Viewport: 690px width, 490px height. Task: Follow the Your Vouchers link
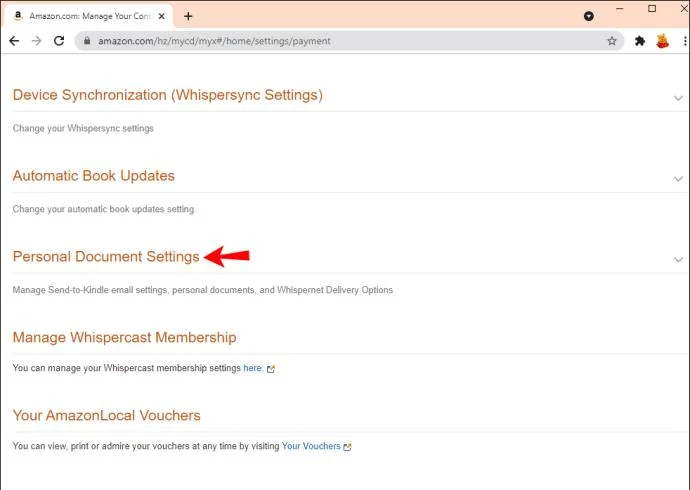pos(311,446)
